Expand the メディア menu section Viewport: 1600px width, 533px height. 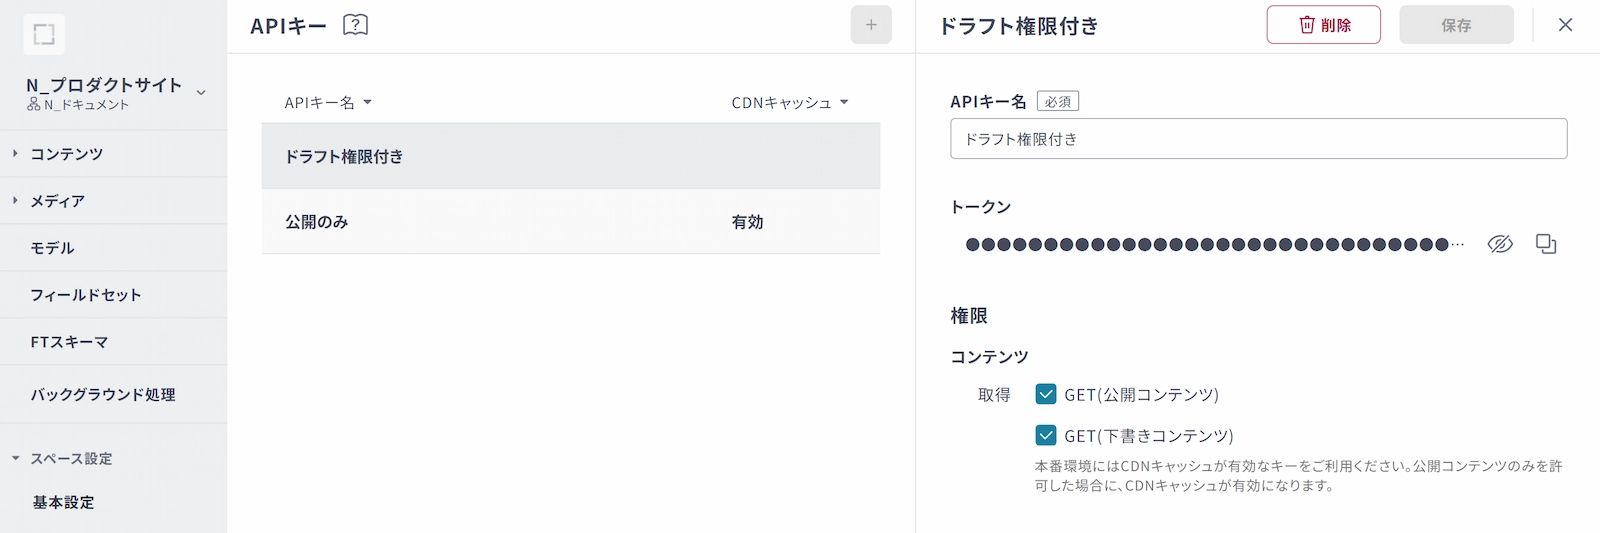[57, 201]
